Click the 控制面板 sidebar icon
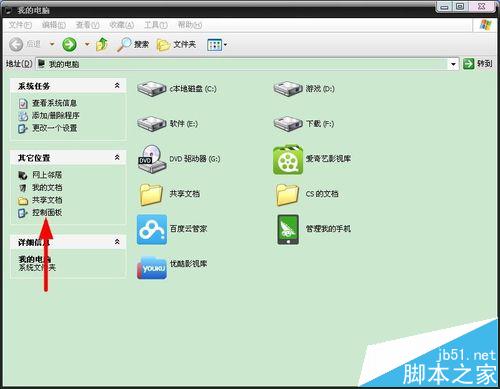This screenshot has height=389, width=500. (x=23, y=213)
